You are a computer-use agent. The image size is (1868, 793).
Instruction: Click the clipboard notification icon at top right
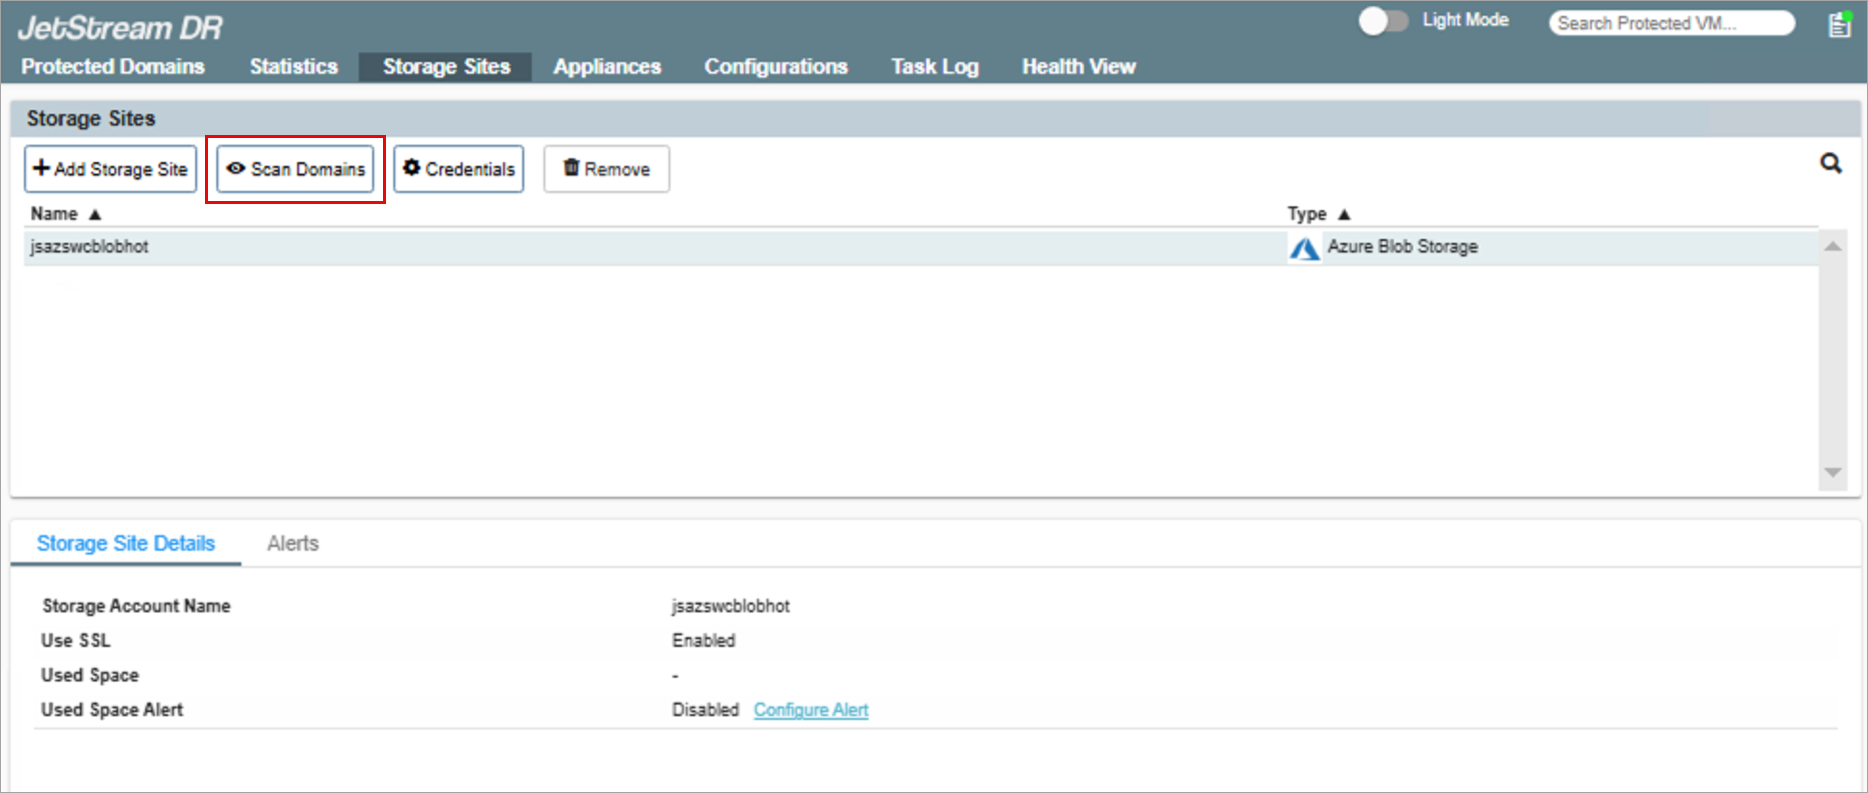coord(1839,24)
